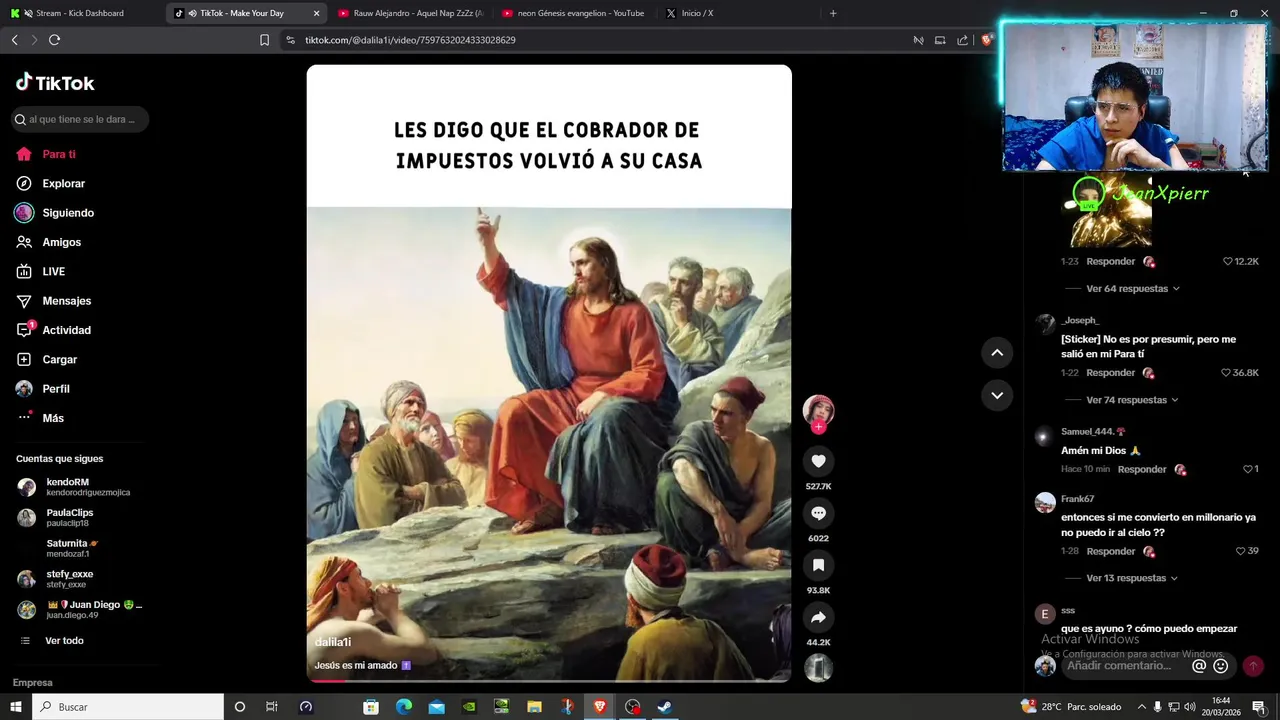Click the Windows taskbar Buscar search box
The image size is (1280, 720).
point(128,707)
